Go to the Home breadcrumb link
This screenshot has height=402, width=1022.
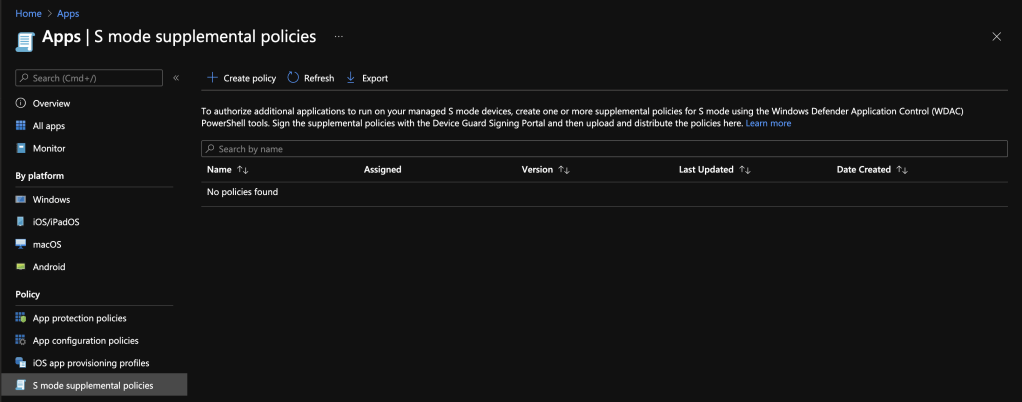point(28,14)
